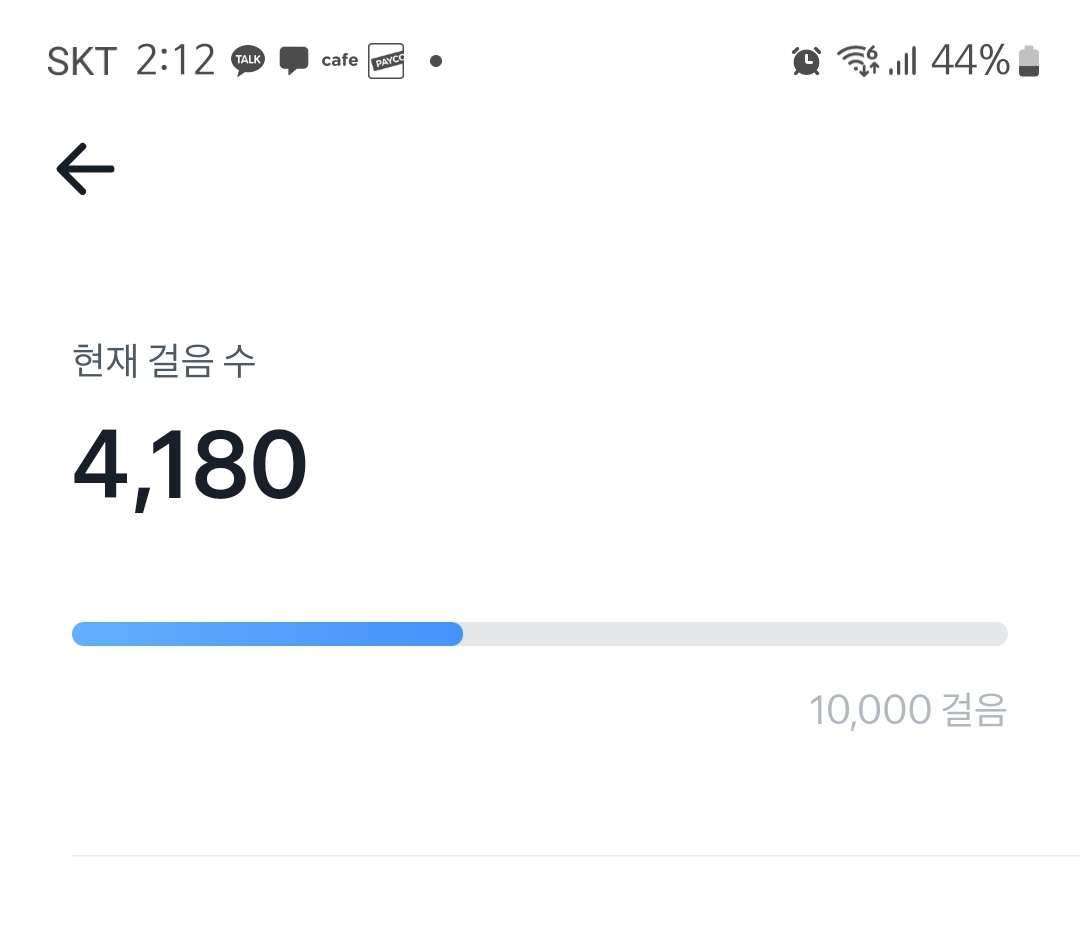The image size is (1080, 936).
Task: Tap the more-notifications dot indicator
Action: pyautogui.click(x=436, y=61)
